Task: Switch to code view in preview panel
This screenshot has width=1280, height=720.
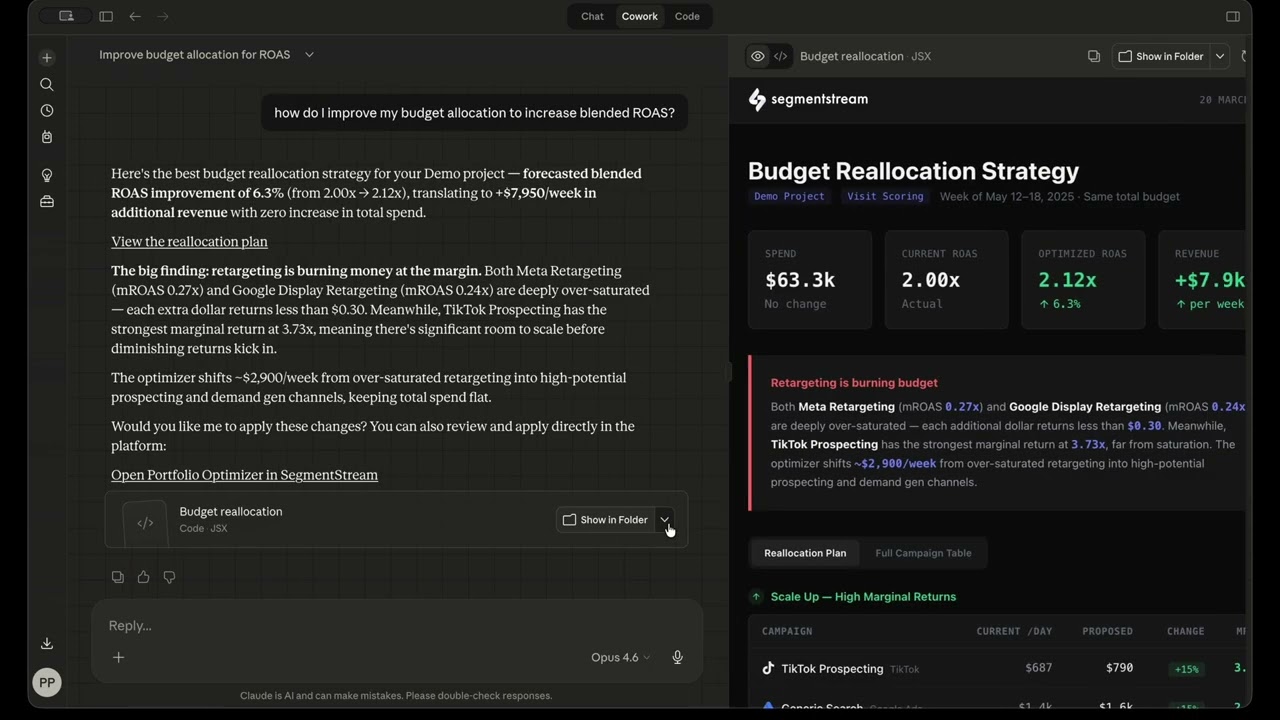Action: click(x=781, y=56)
